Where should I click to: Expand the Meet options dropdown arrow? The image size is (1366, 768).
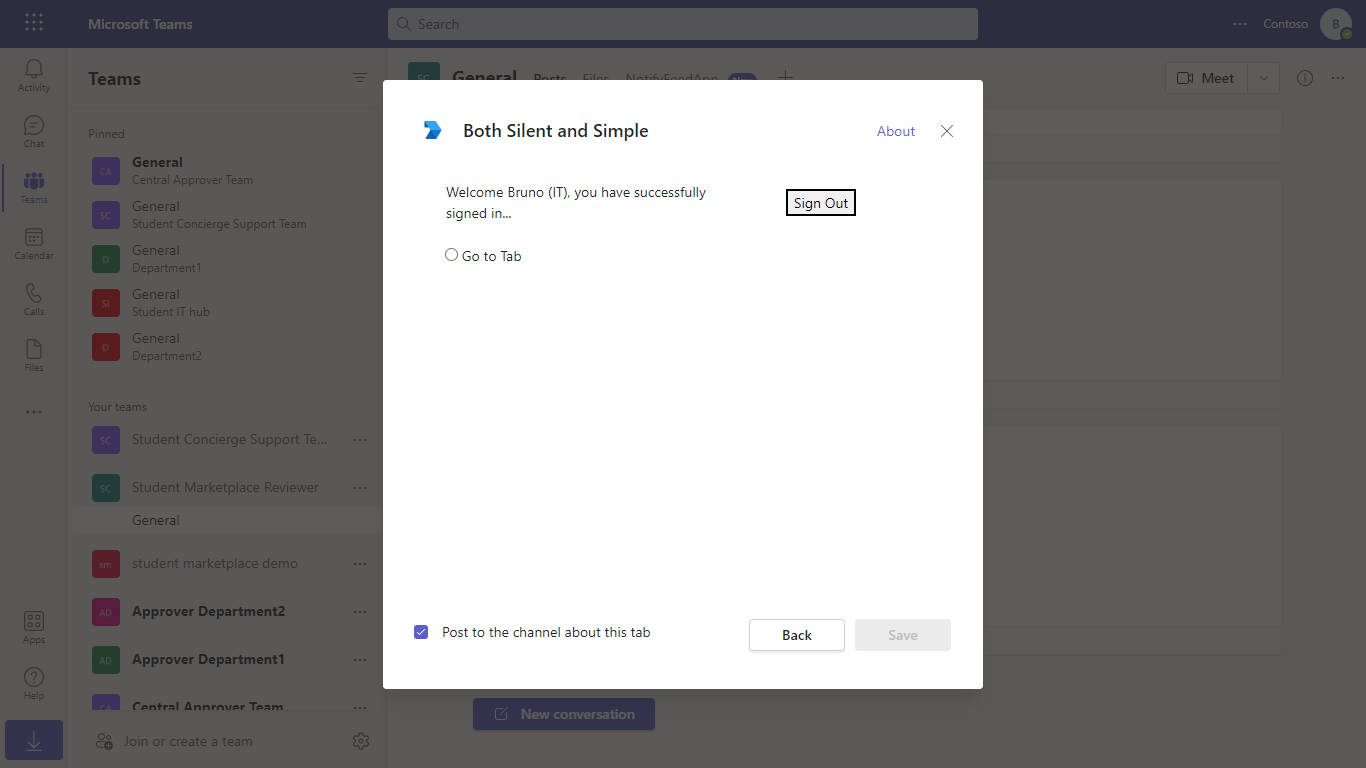1264,78
